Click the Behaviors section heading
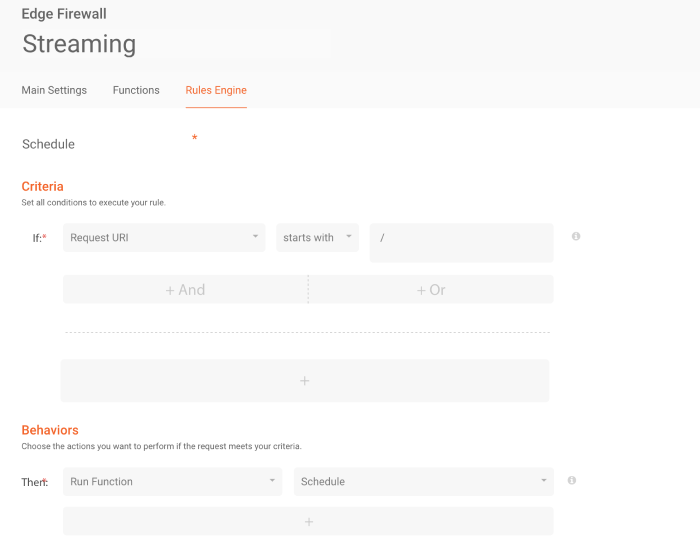 50,430
